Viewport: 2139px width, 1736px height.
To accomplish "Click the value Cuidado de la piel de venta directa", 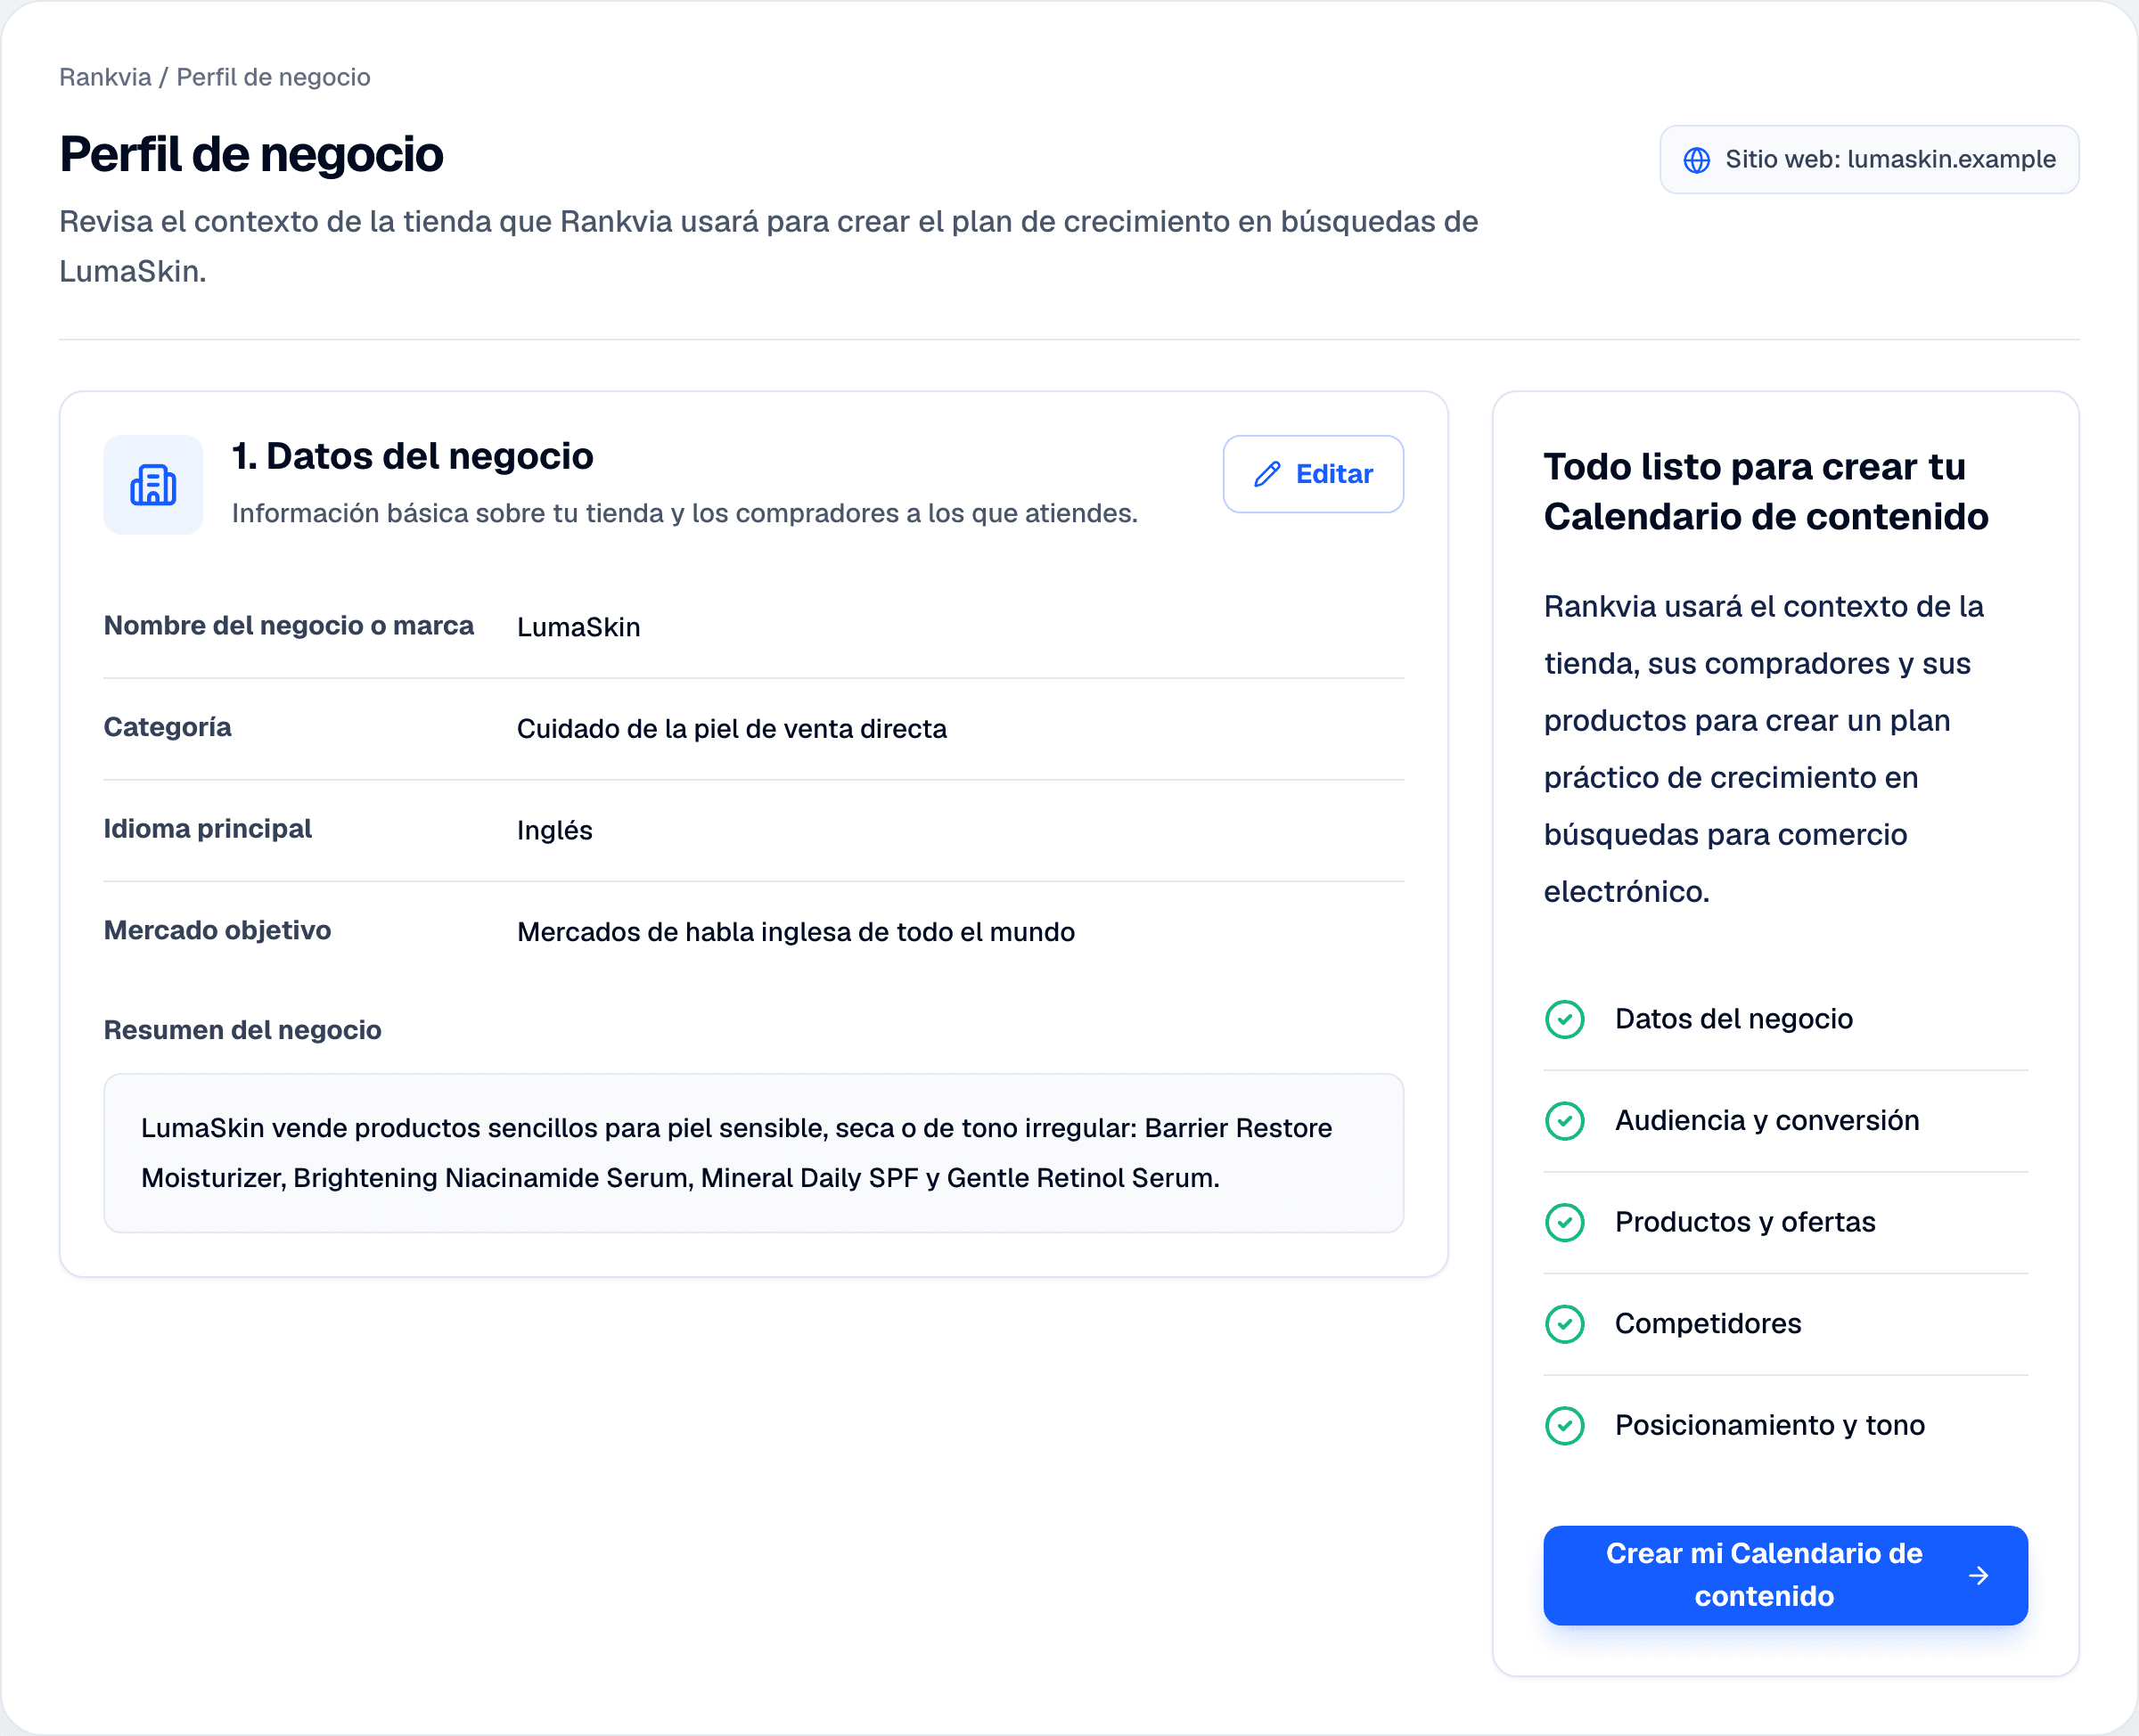I will [732, 729].
